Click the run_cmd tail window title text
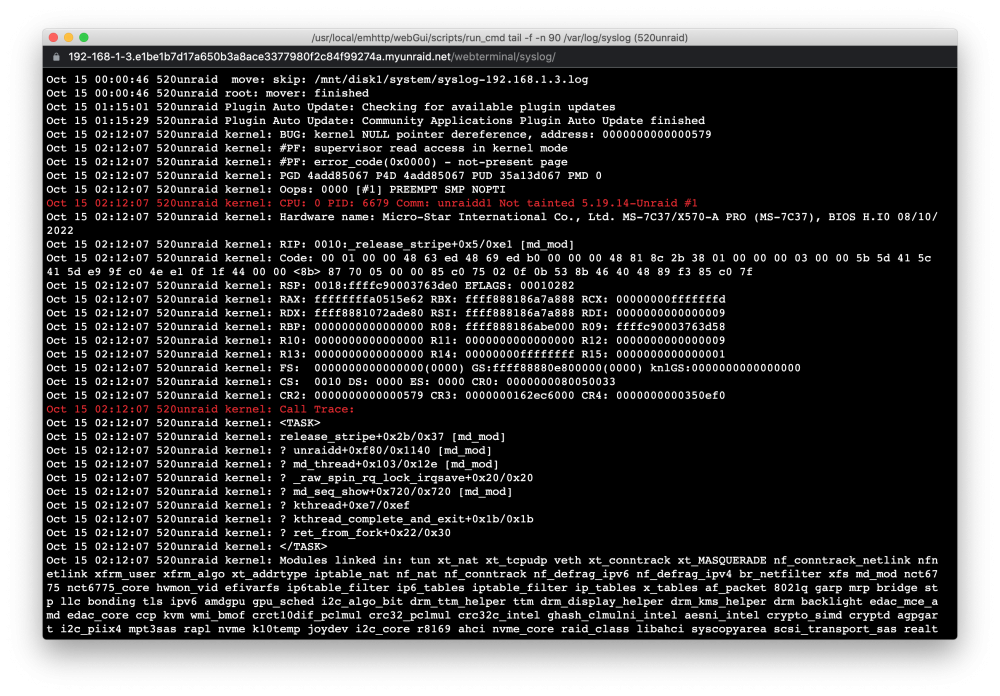The image size is (1000, 696). coord(499,38)
